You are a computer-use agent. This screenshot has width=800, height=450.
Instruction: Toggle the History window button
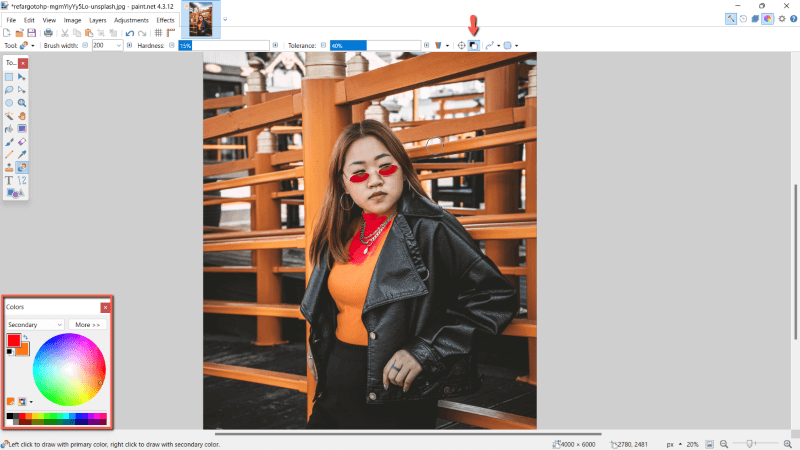[743, 19]
